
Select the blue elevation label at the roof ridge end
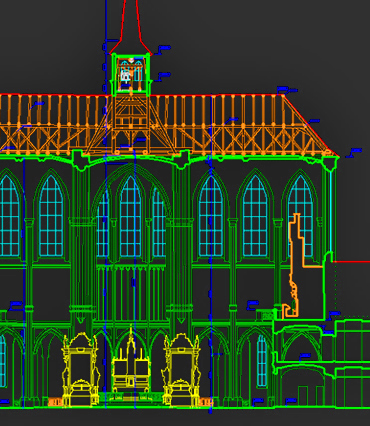tap(286, 89)
